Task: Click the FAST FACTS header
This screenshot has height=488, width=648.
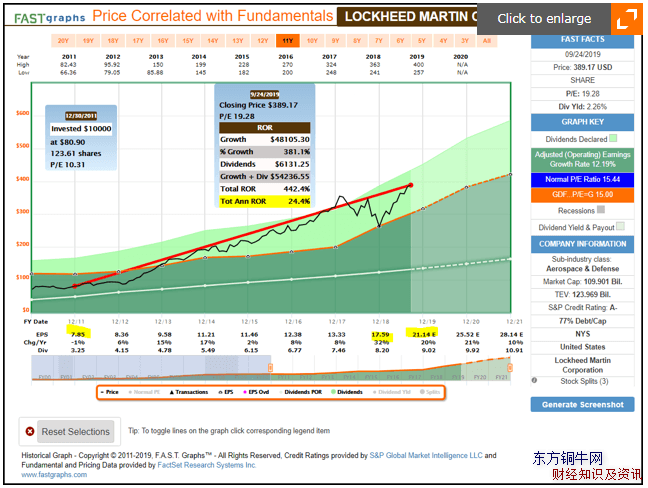Action: coord(582,40)
